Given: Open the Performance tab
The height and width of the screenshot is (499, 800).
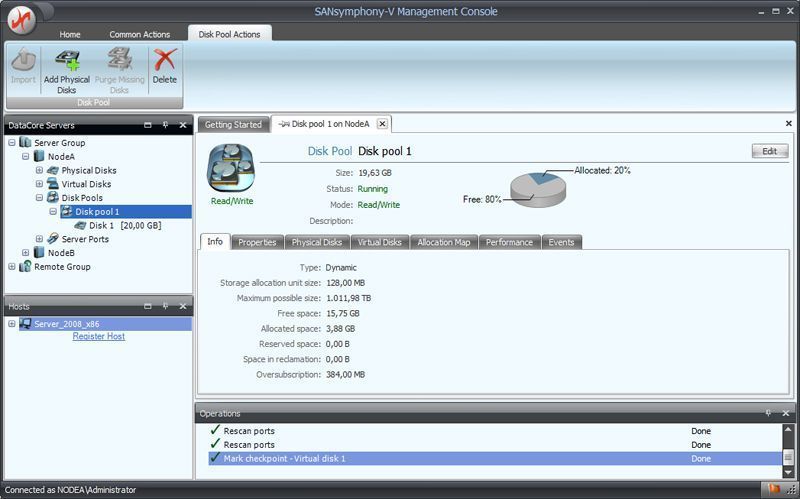Looking at the screenshot, I should point(509,242).
